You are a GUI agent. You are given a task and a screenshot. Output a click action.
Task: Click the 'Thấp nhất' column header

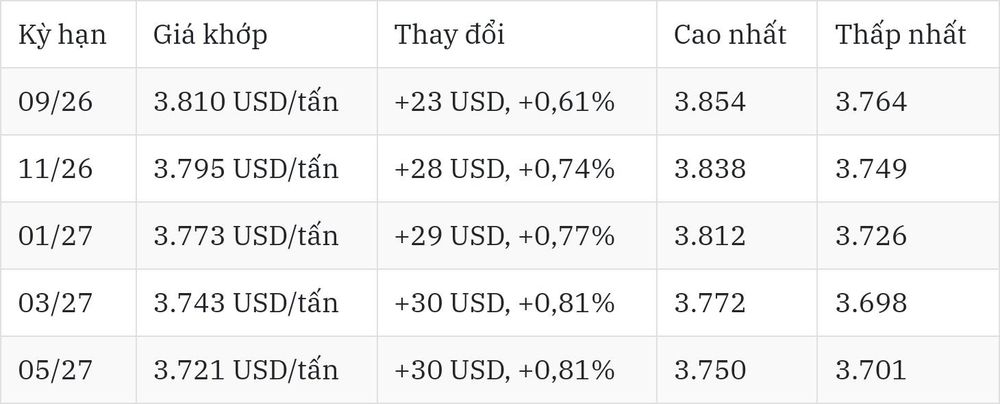pyautogui.click(x=901, y=35)
